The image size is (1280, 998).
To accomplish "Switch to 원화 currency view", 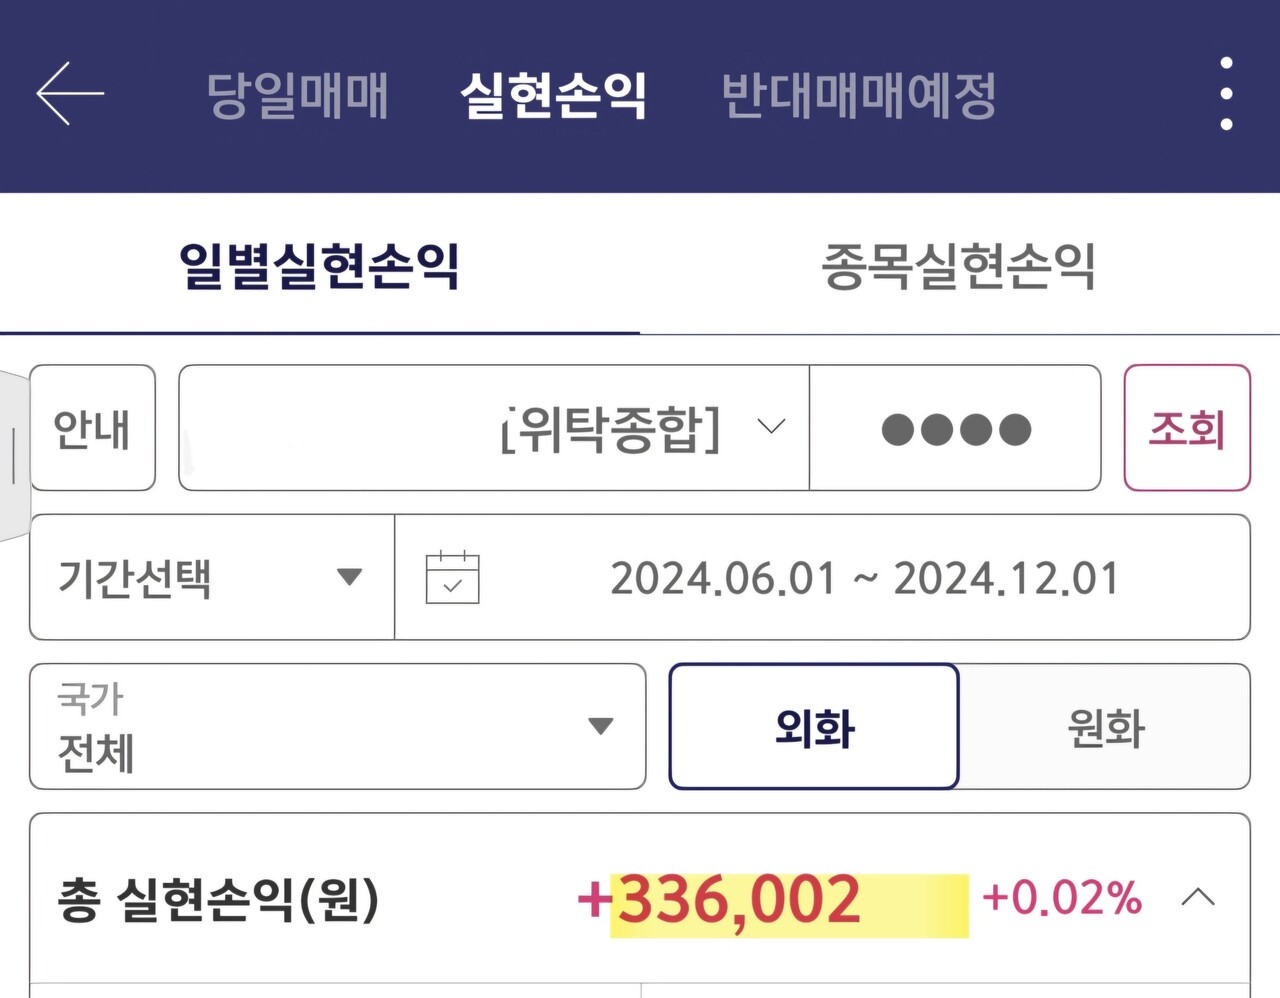I will pyautogui.click(x=1104, y=726).
